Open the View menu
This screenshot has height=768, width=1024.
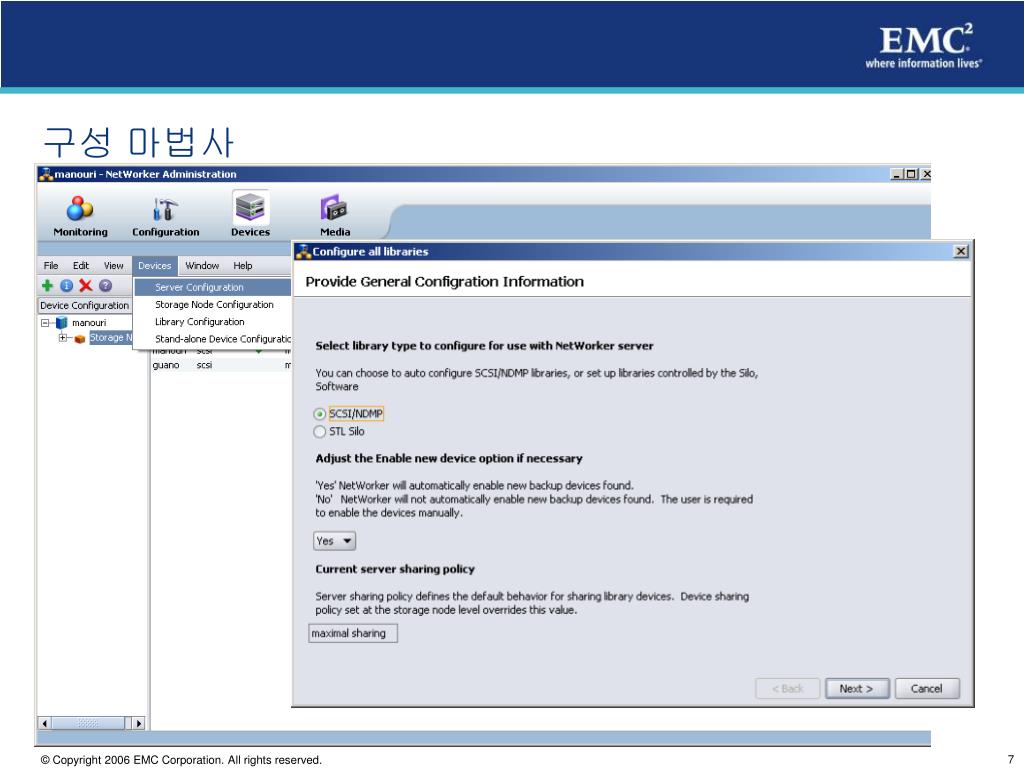pos(114,266)
